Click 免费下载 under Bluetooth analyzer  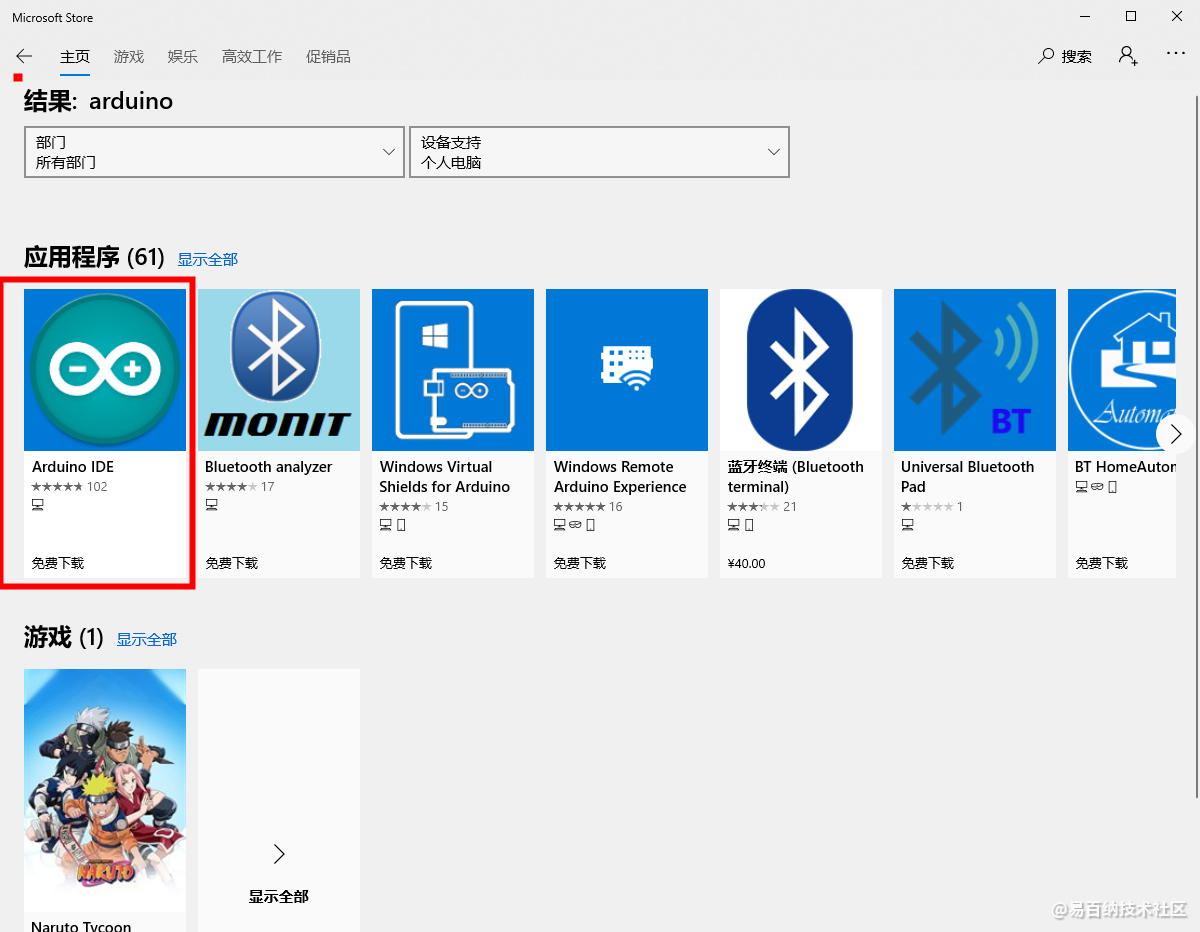click(x=232, y=564)
